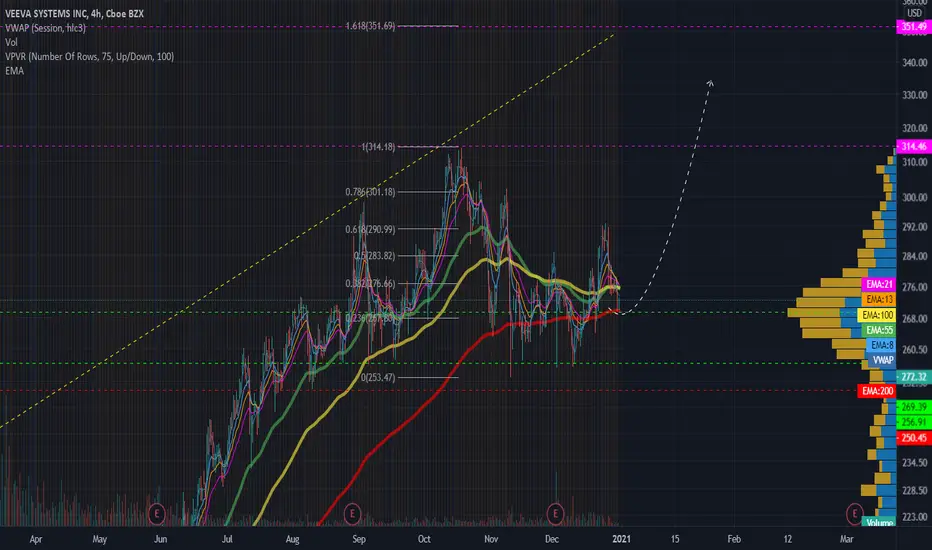Click the magenta 314.46 price label
Viewport: 932px width, 550px height.
tap(914, 146)
